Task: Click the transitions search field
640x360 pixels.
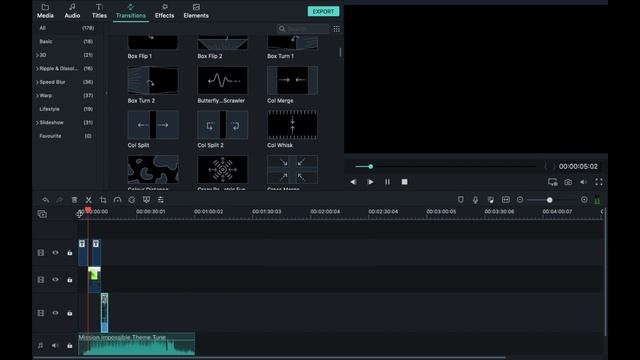Action: (303, 29)
